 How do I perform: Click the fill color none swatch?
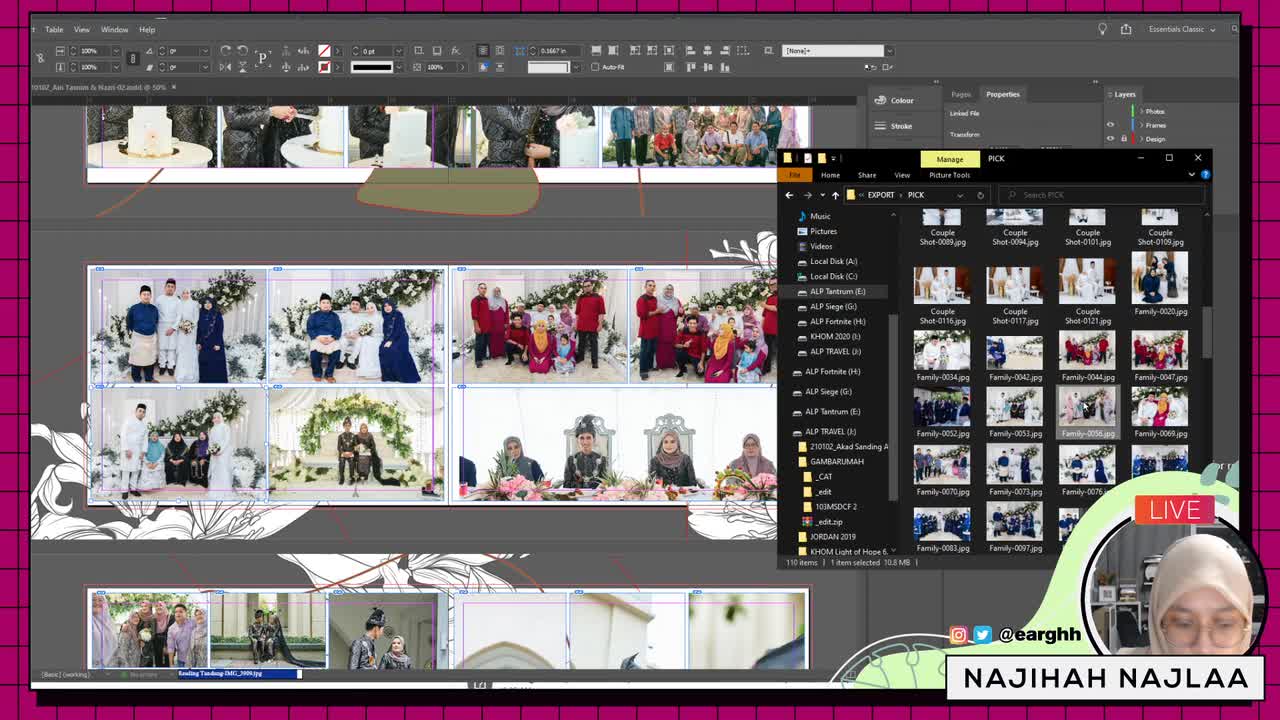point(324,51)
